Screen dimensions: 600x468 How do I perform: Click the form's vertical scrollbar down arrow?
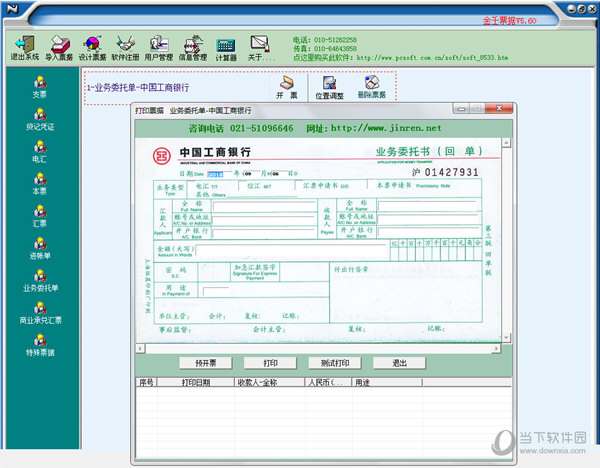[506, 338]
